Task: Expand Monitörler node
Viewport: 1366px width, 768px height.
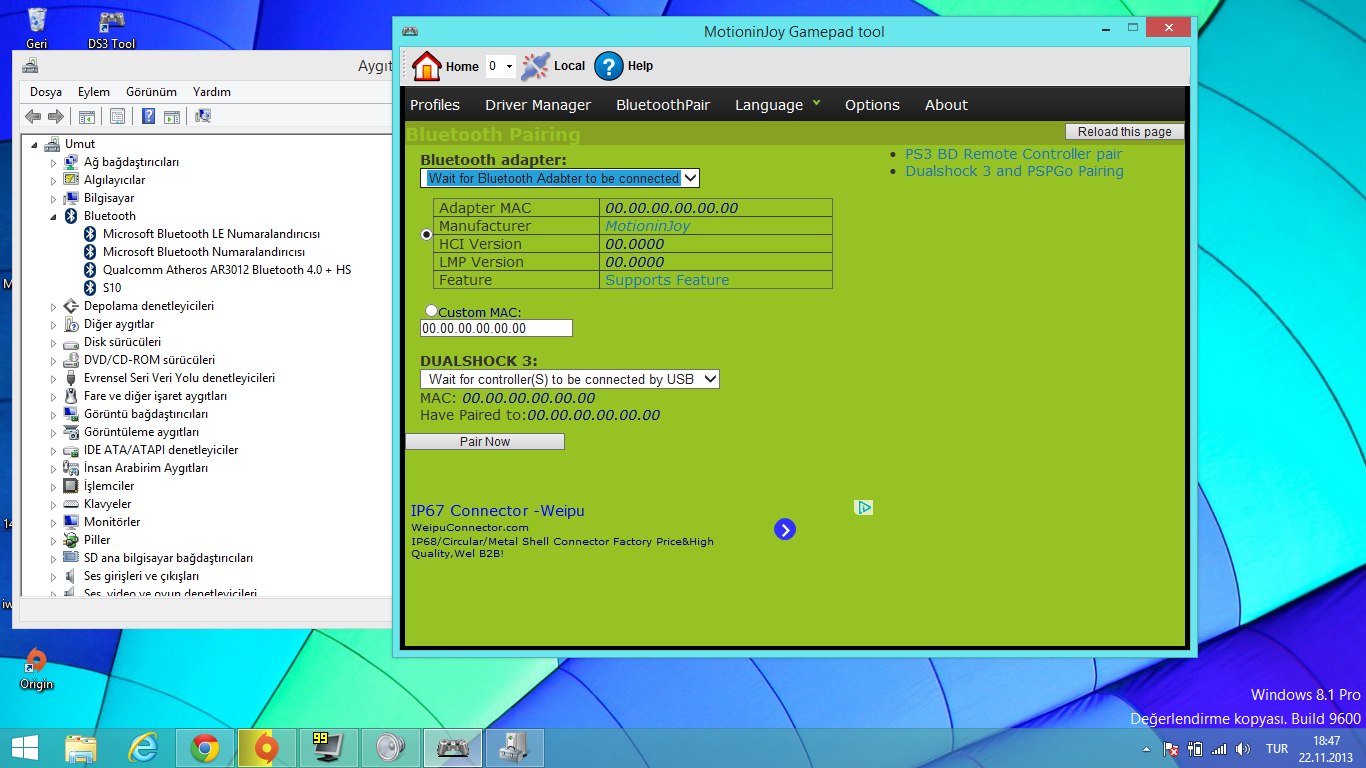Action: point(54,522)
